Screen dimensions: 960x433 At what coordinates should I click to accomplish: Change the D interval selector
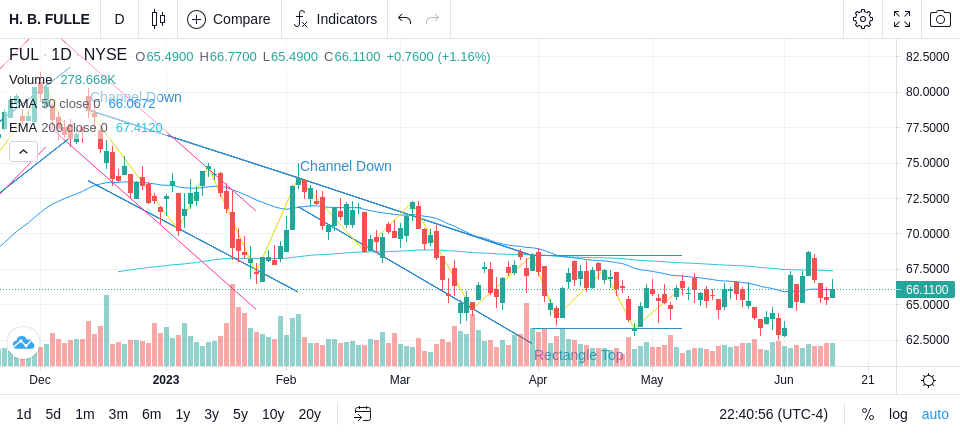click(x=119, y=19)
